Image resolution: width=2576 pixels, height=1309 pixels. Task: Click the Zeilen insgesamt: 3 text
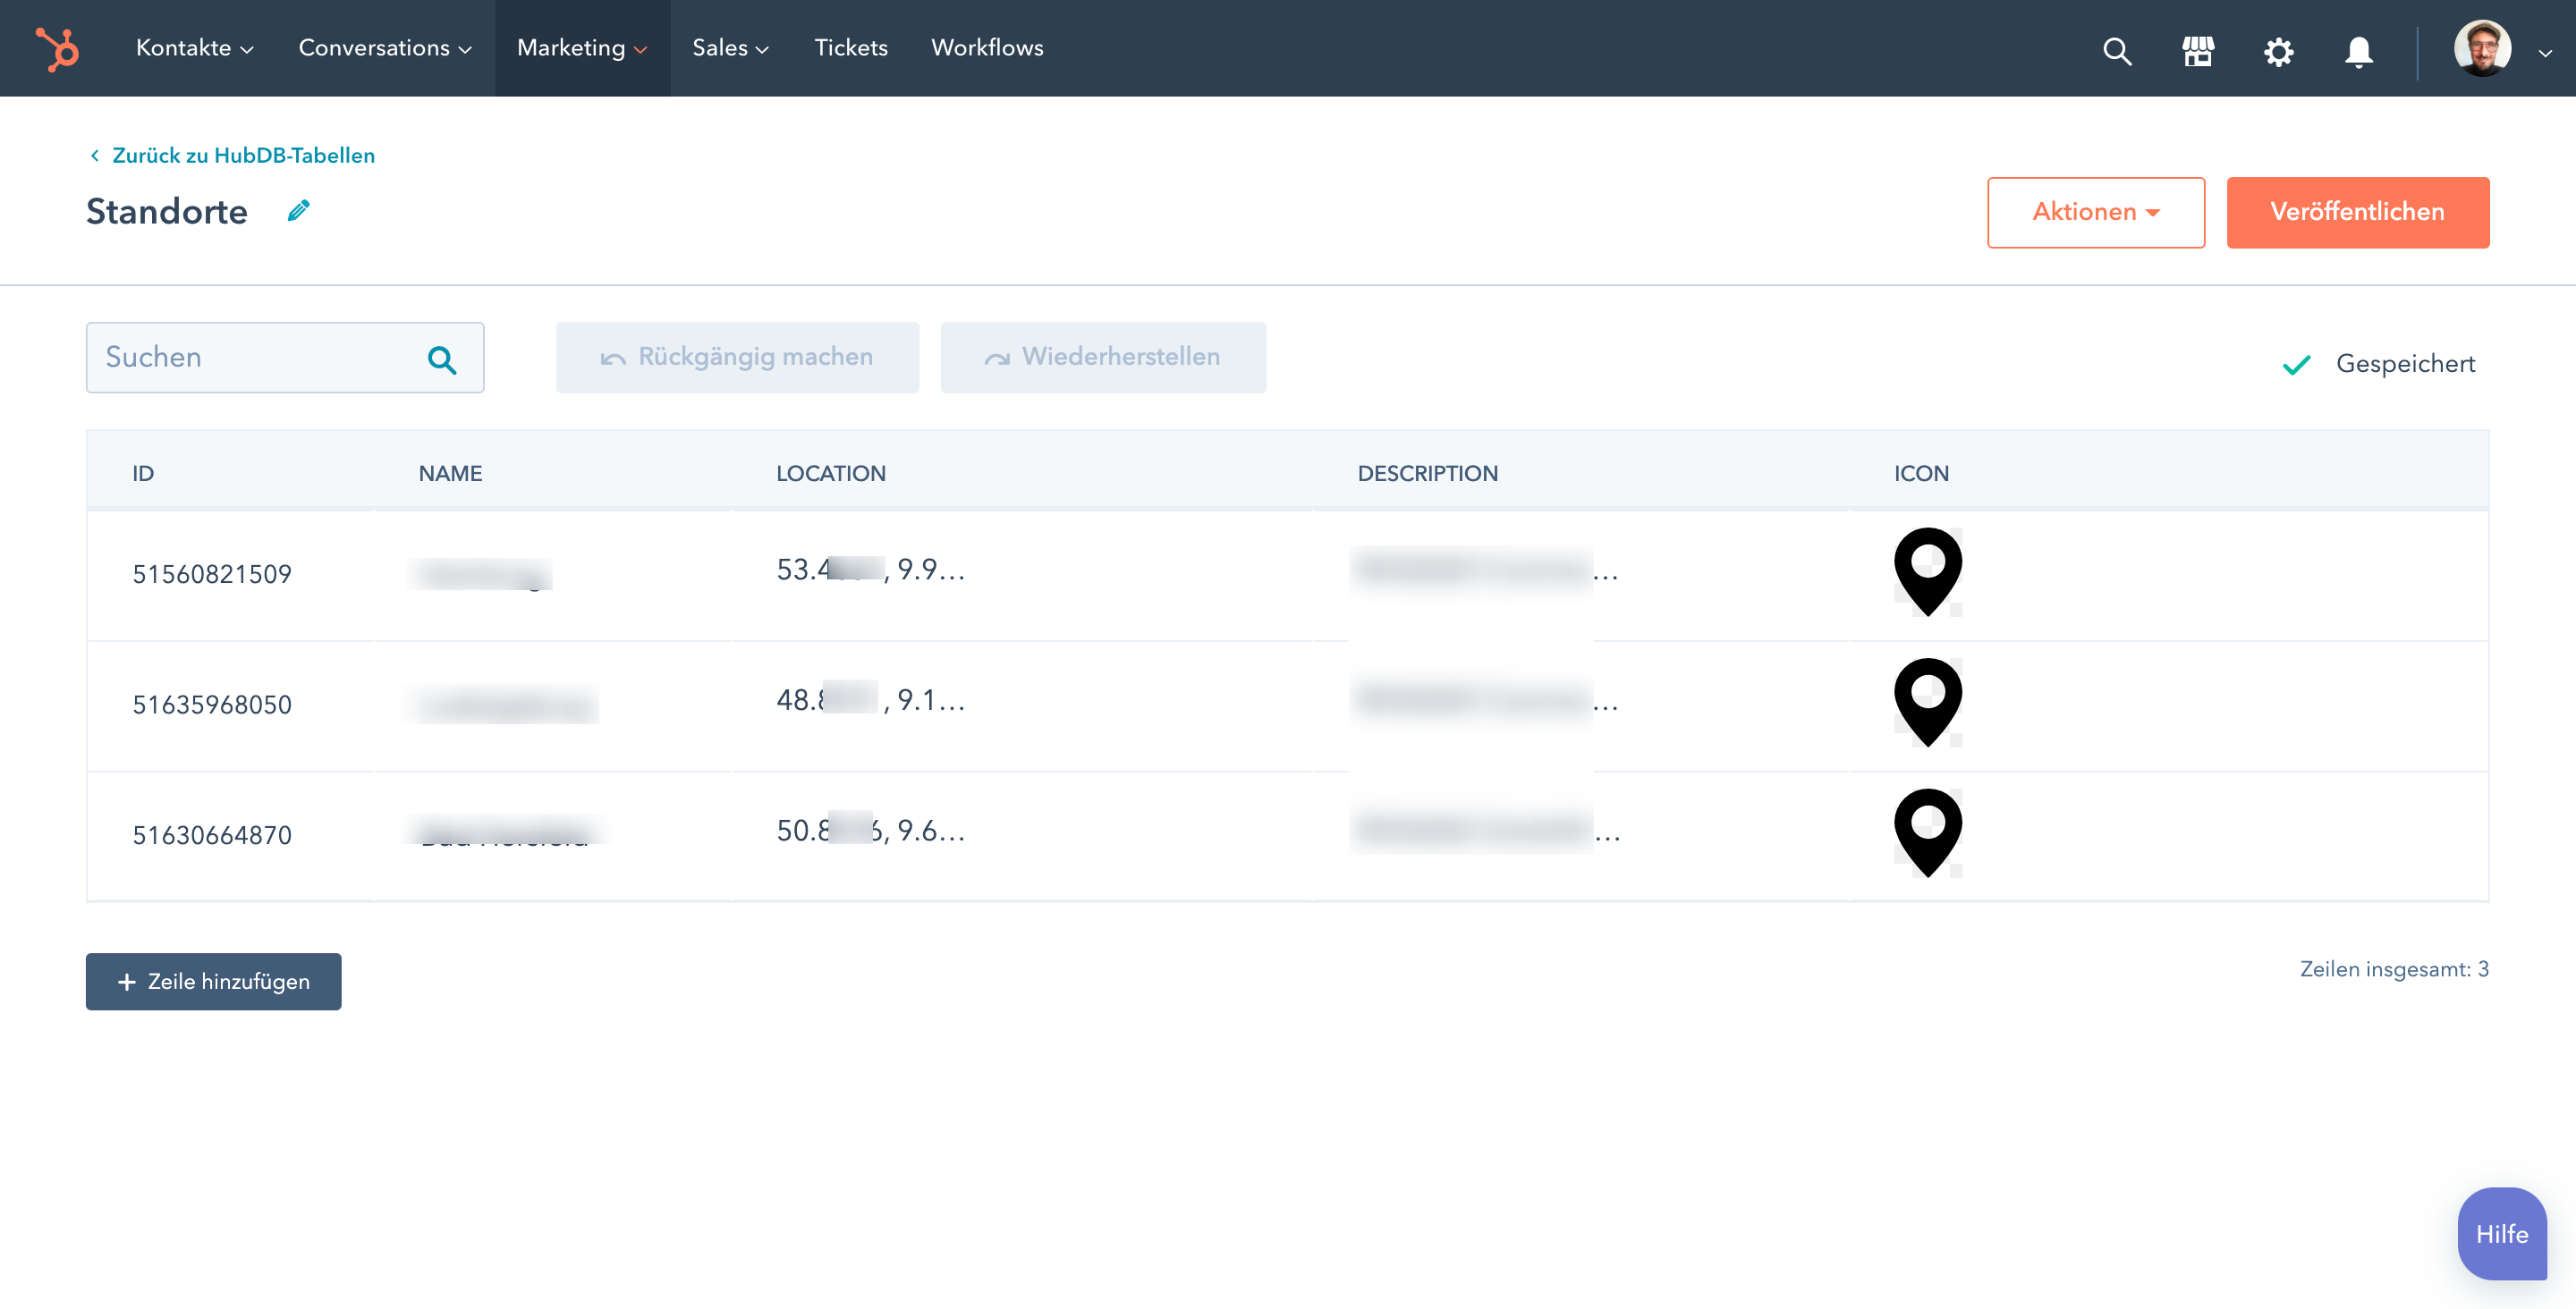tap(2394, 969)
